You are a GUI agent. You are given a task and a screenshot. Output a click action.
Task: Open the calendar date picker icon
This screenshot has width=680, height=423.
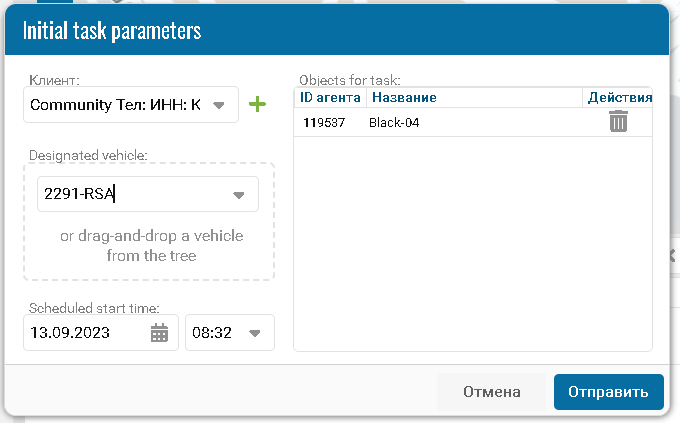point(160,333)
